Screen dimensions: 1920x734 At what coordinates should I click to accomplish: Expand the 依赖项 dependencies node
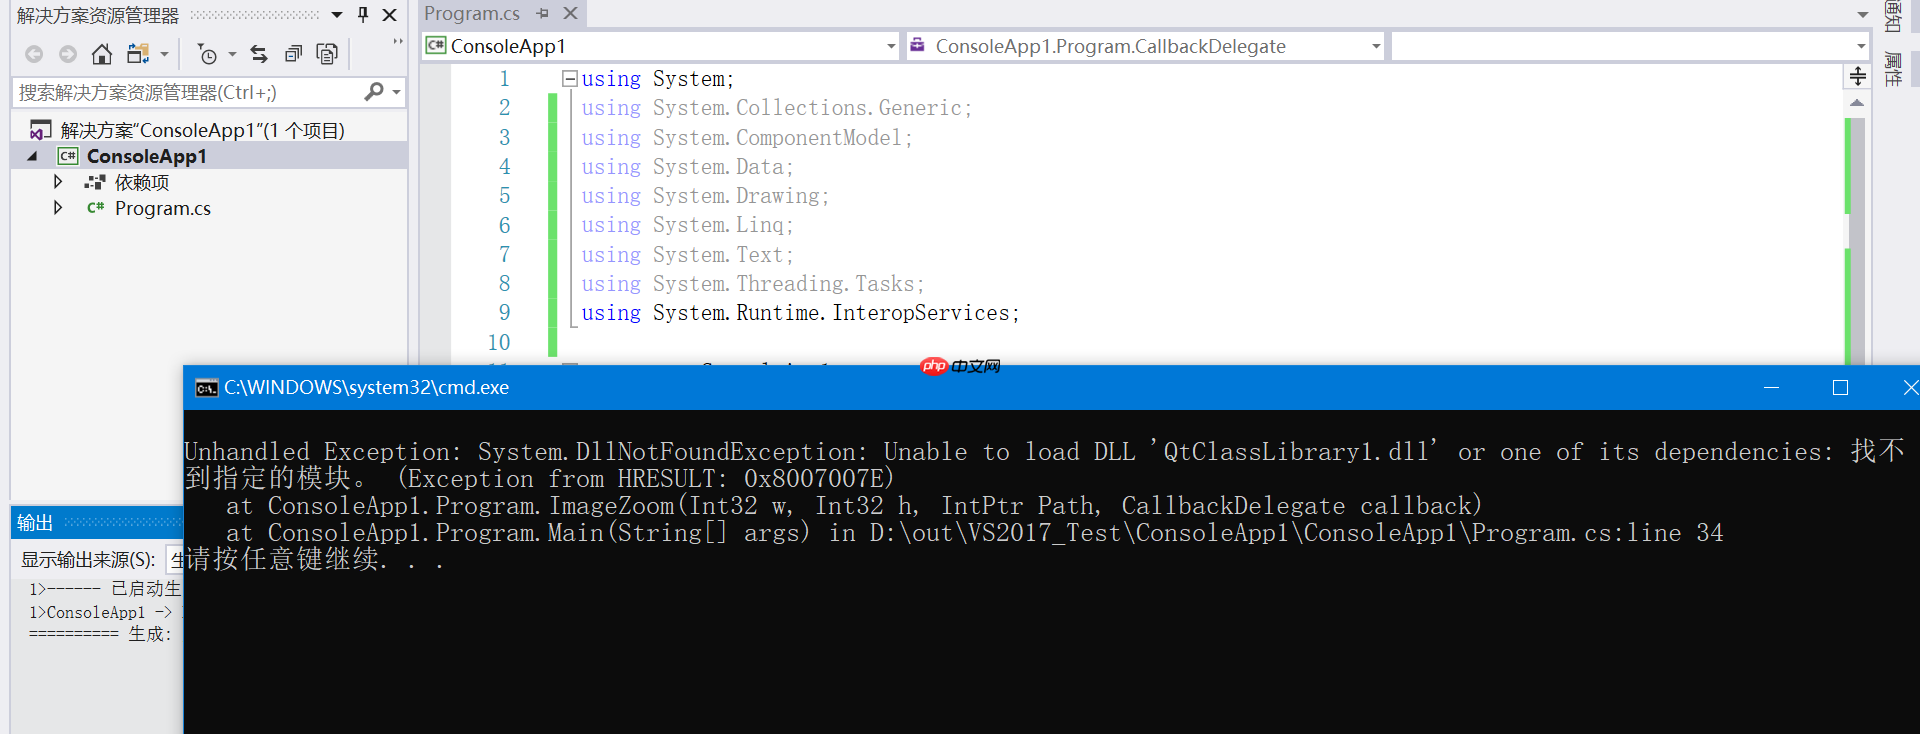pos(58,182)
